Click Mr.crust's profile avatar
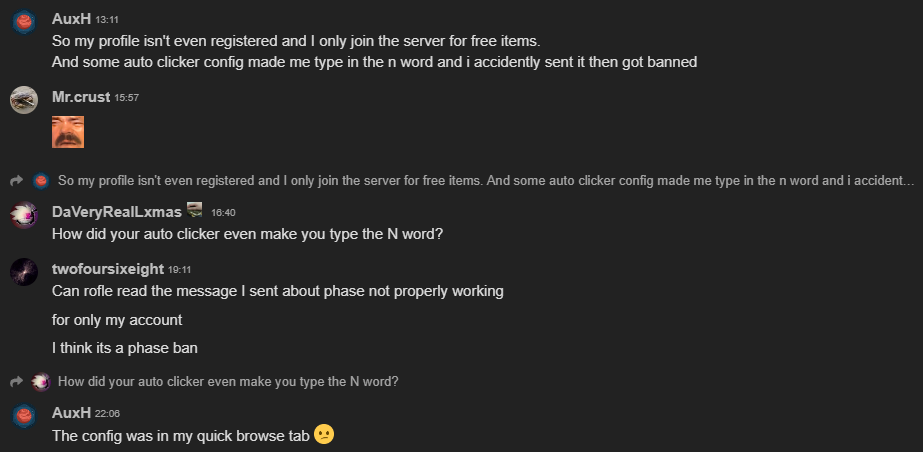Viewport: 923px width, 452px height. point(24,100)
